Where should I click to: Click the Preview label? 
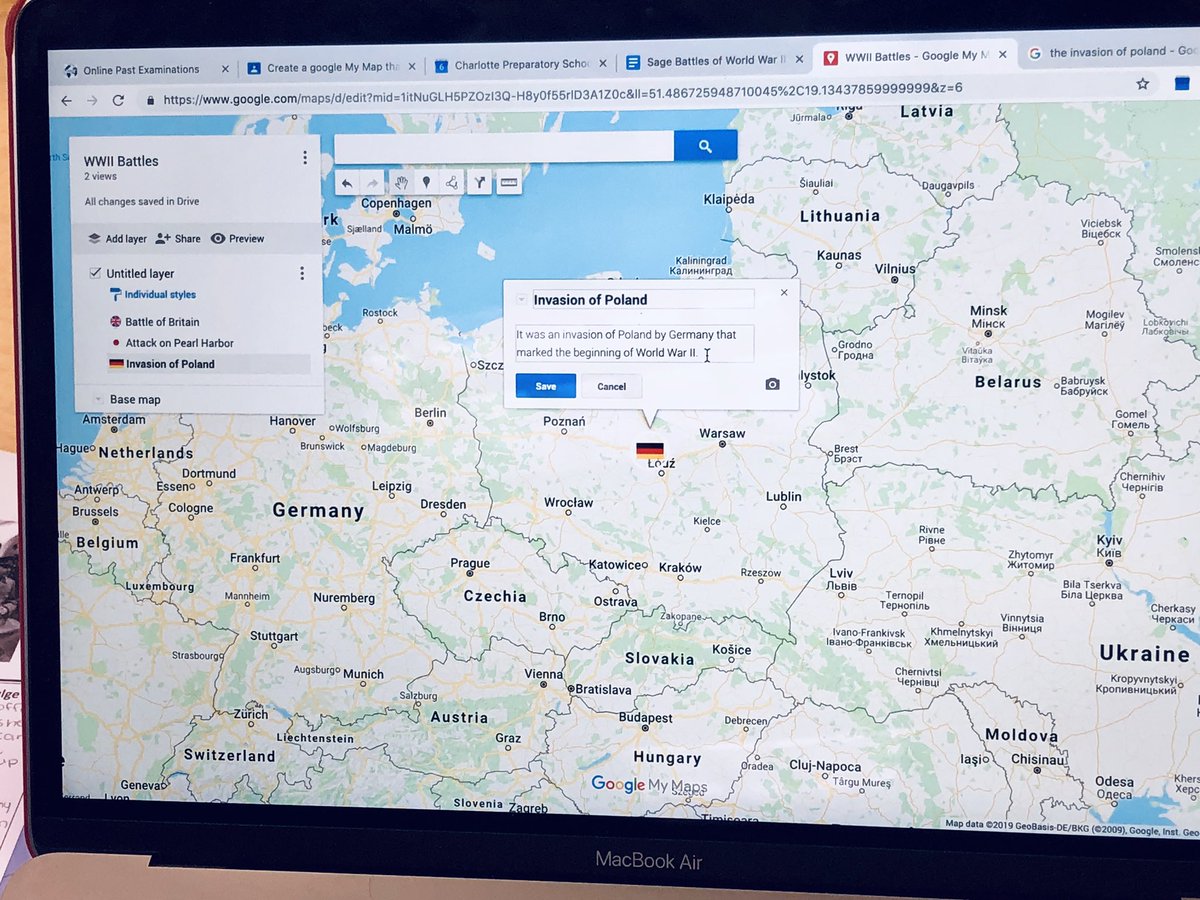point(246,239)
